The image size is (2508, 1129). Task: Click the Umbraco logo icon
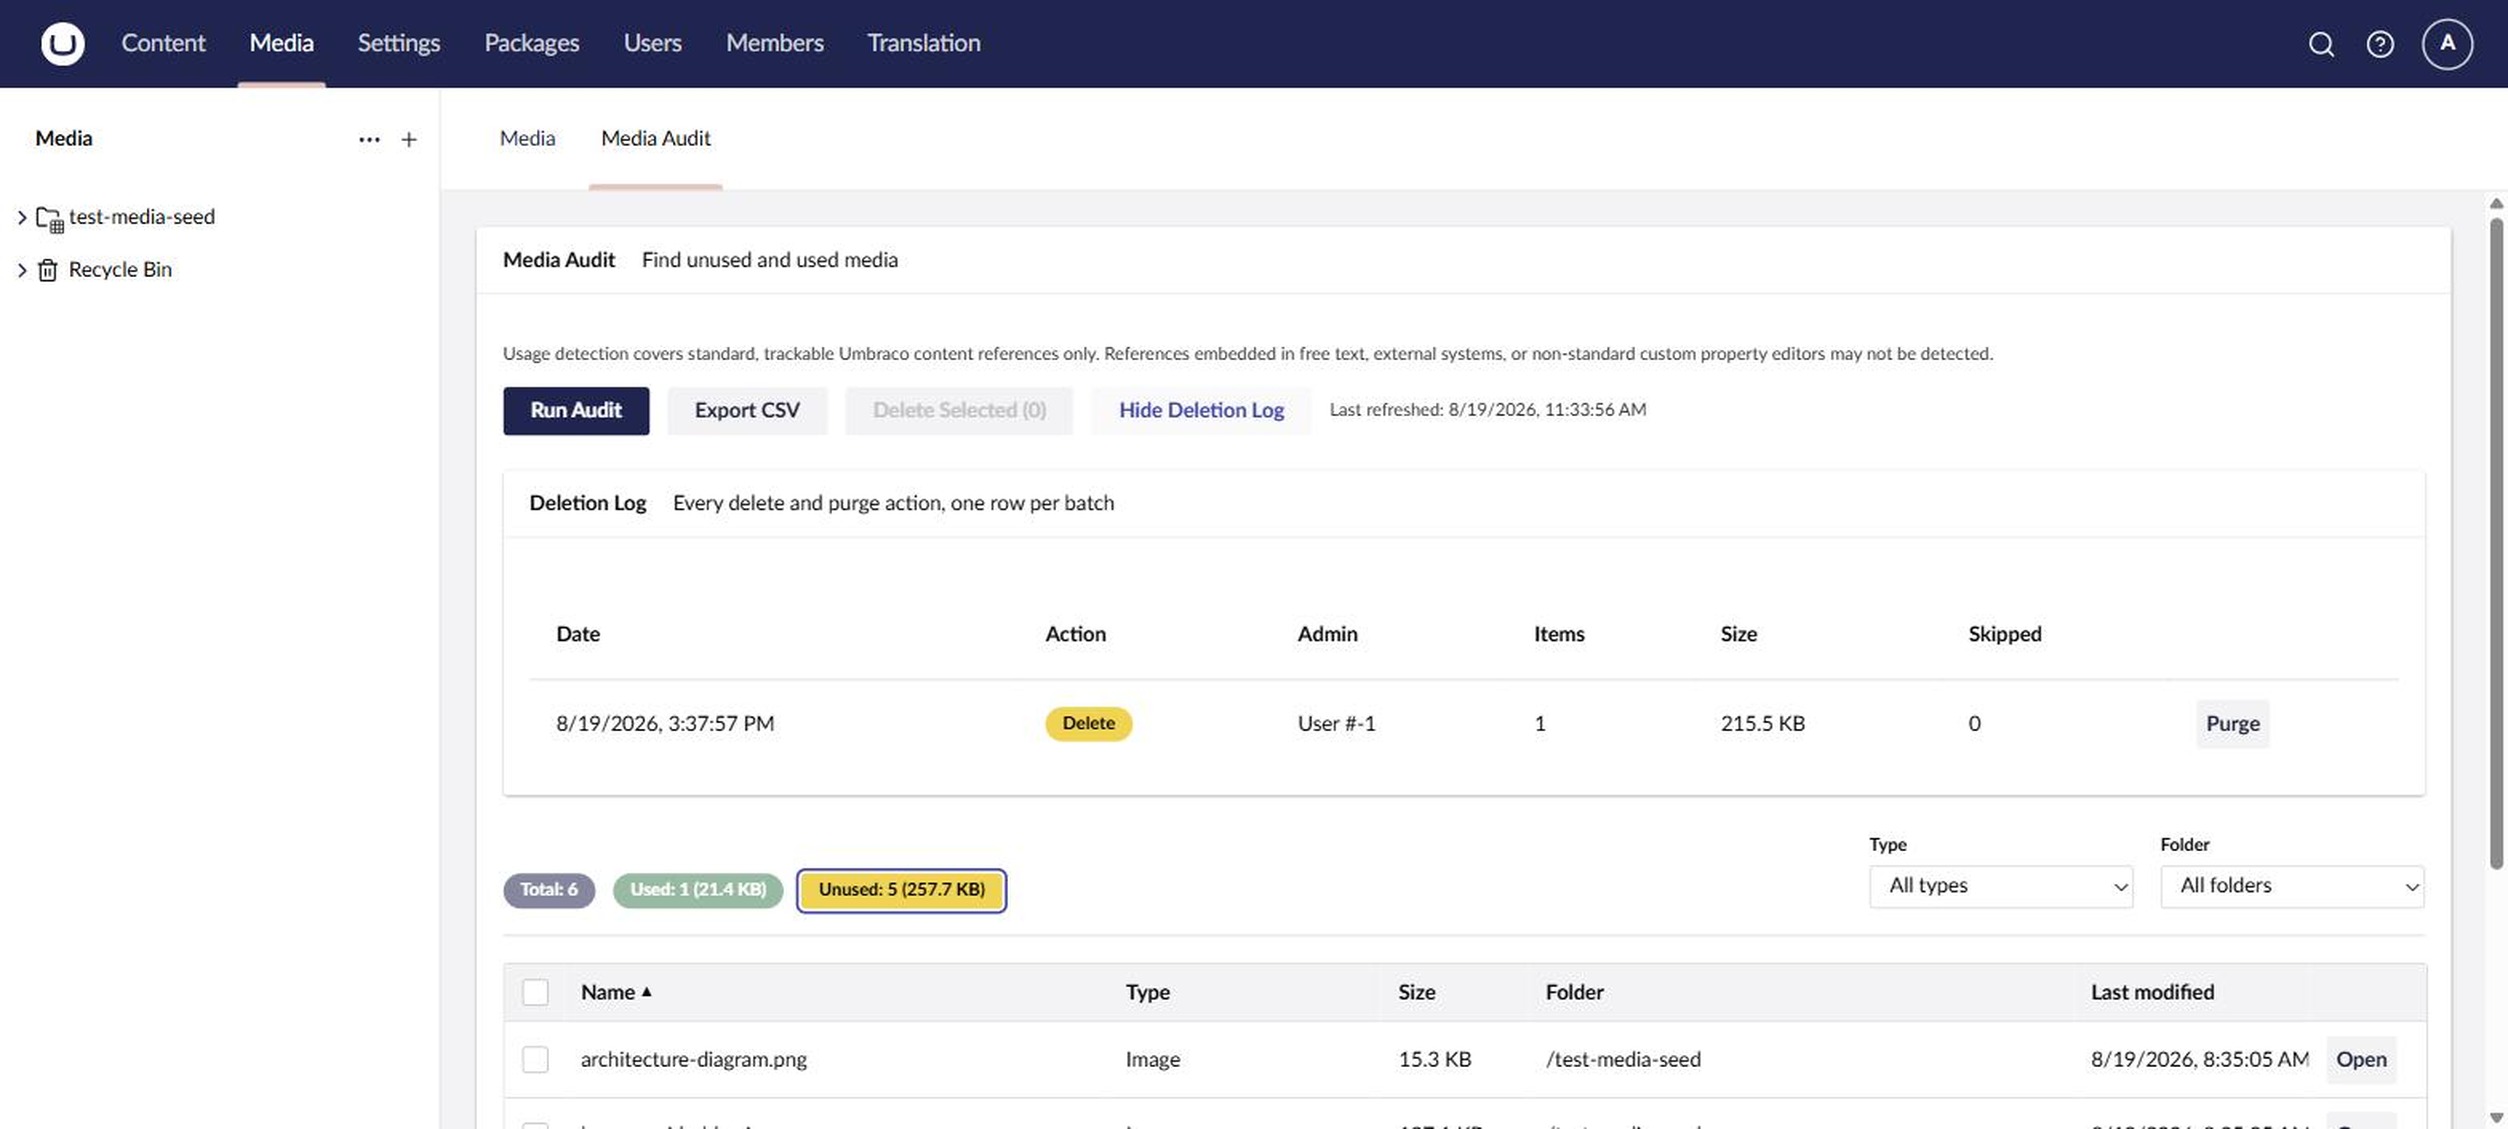(62, 43)
